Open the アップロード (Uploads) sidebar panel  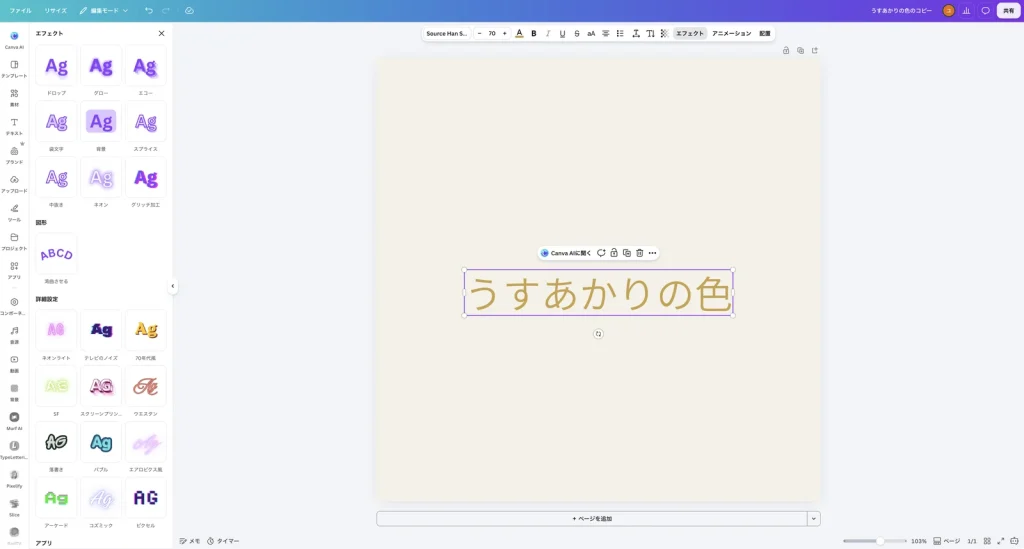(14, 183)
